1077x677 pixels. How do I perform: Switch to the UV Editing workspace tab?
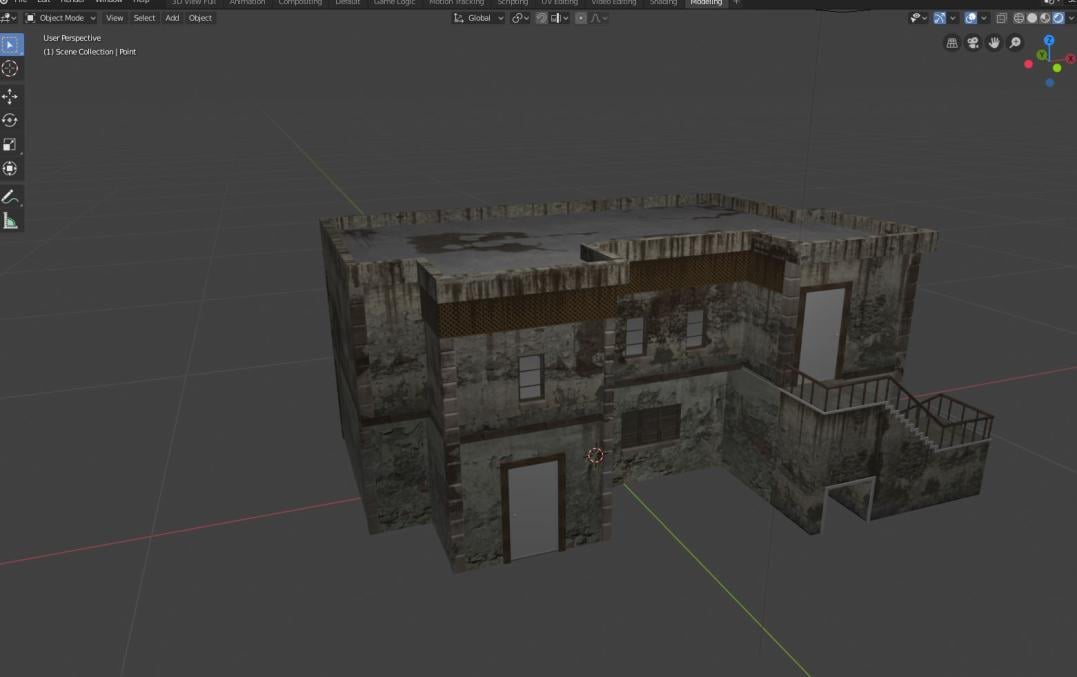coord(559,3)
